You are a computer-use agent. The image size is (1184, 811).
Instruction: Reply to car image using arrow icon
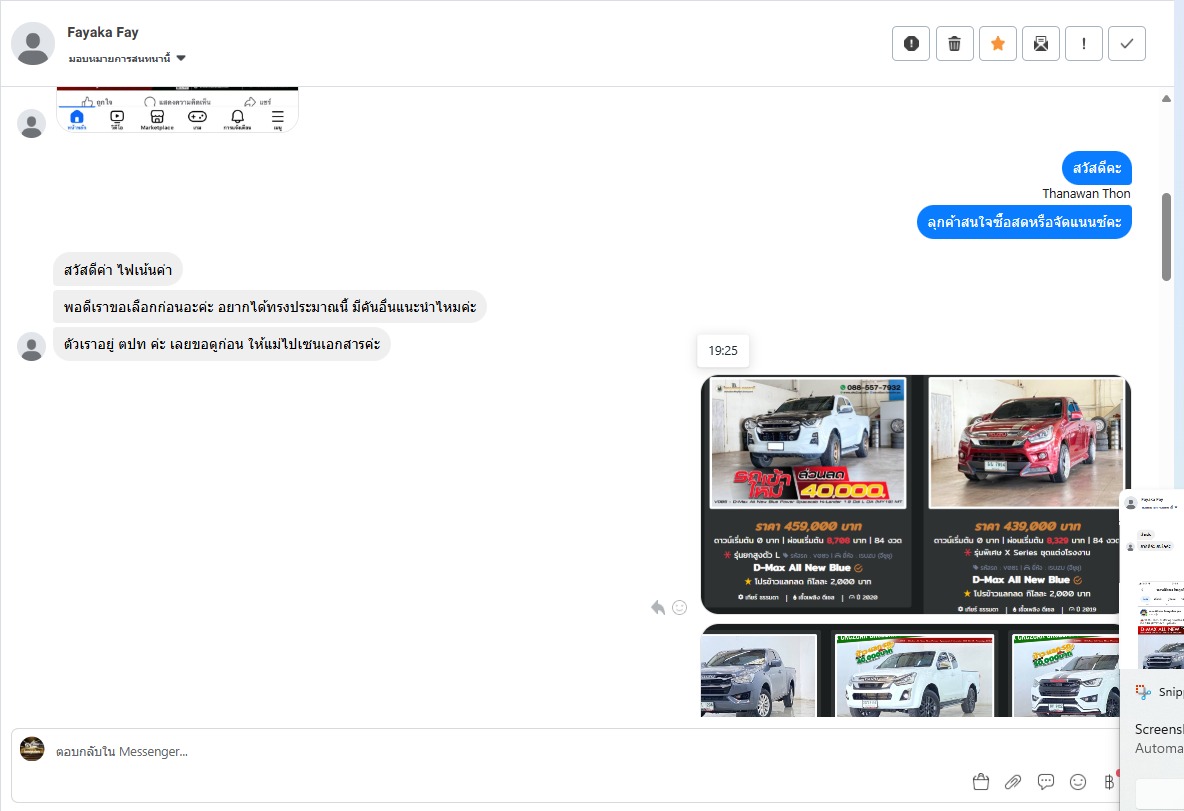(x=658, y=607)
